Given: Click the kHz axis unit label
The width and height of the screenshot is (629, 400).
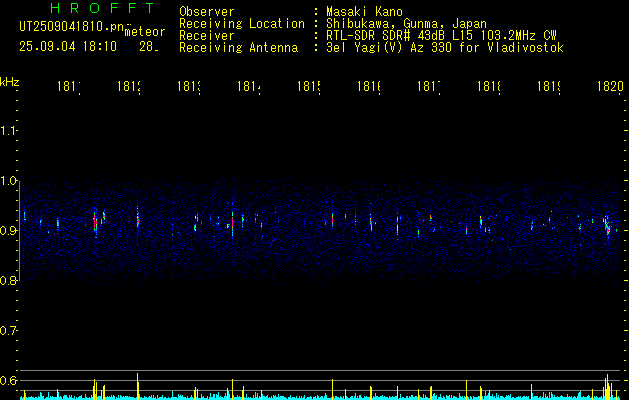Looking at the screenshot, I should pos(10,82).
